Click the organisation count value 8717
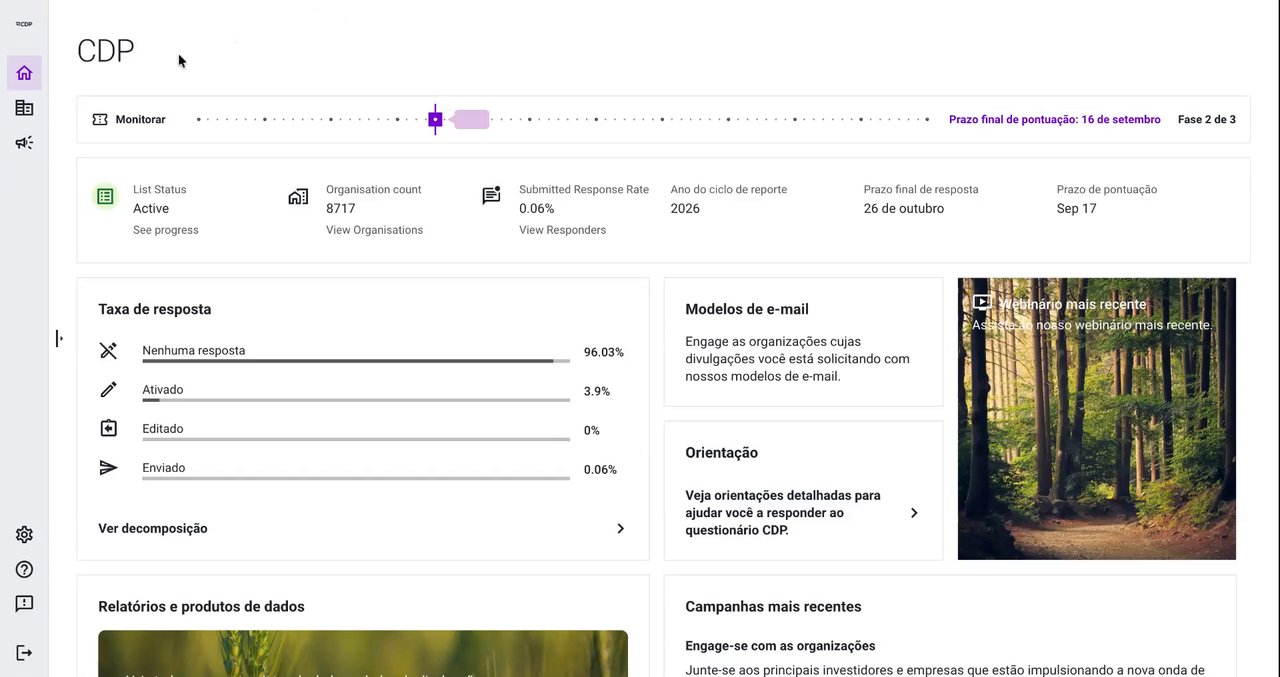 [x=340, y=209]
